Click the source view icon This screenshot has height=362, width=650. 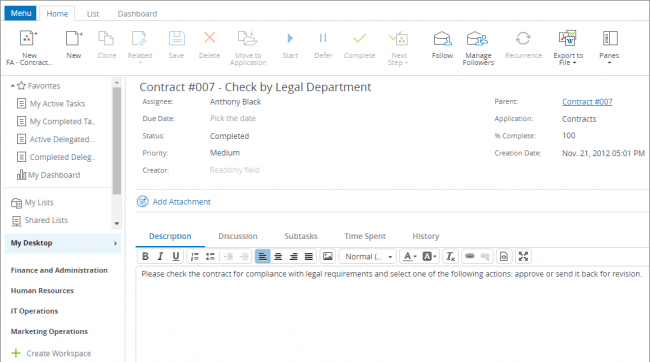click(504, 257)
